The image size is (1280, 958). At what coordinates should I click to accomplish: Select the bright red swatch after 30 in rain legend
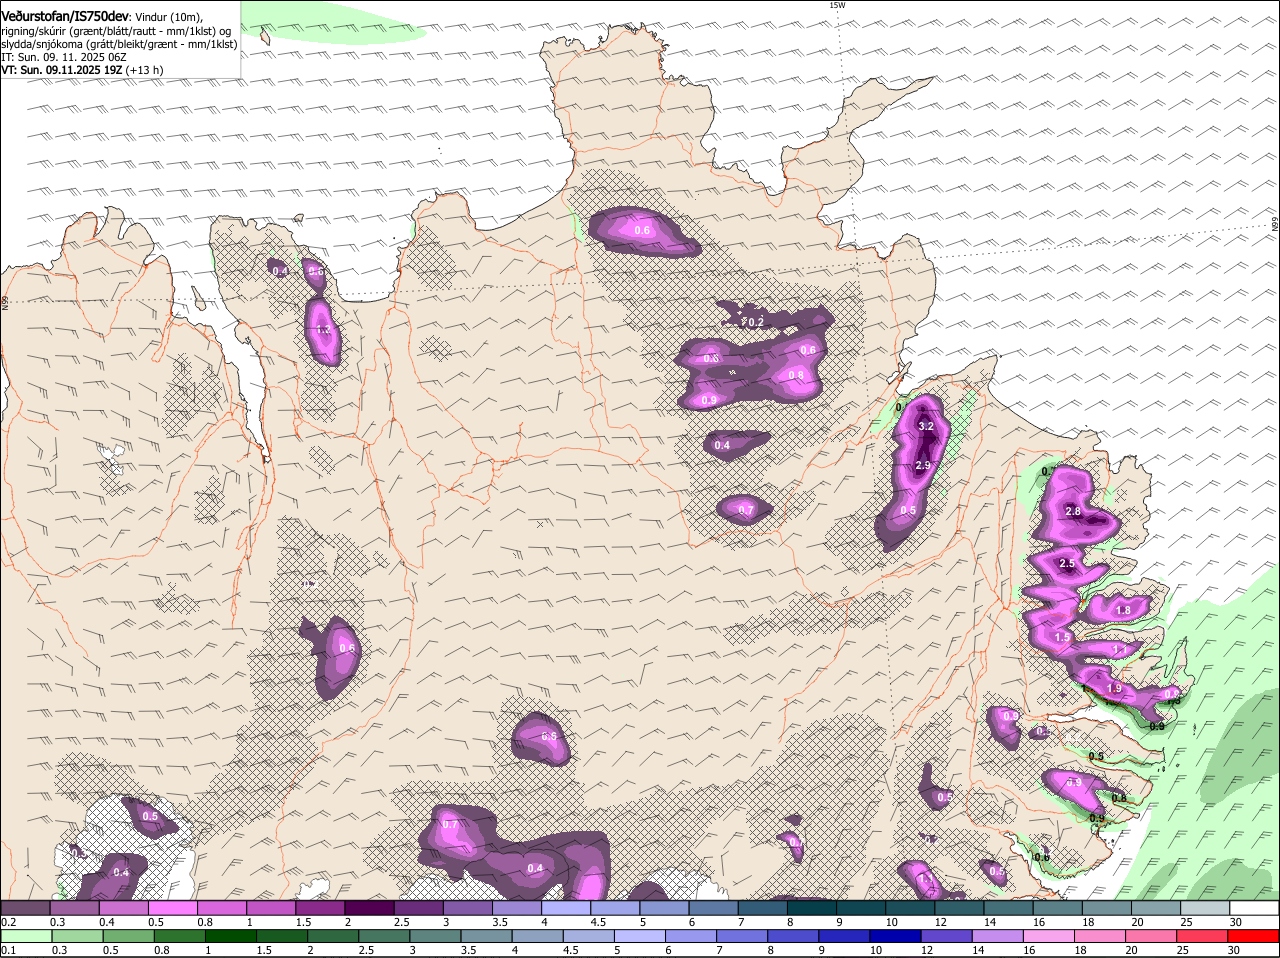point(1254,936)
